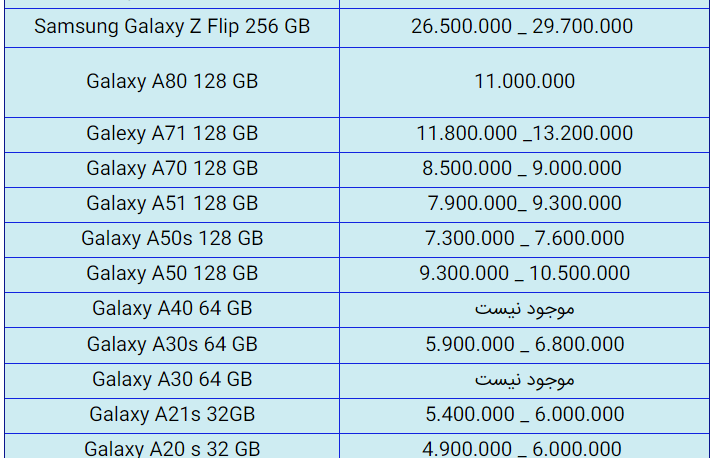Click the unavailable text beside Galaxy A40
The height and width of the screenshot is (458, 713).
click(x=524, y=309)
